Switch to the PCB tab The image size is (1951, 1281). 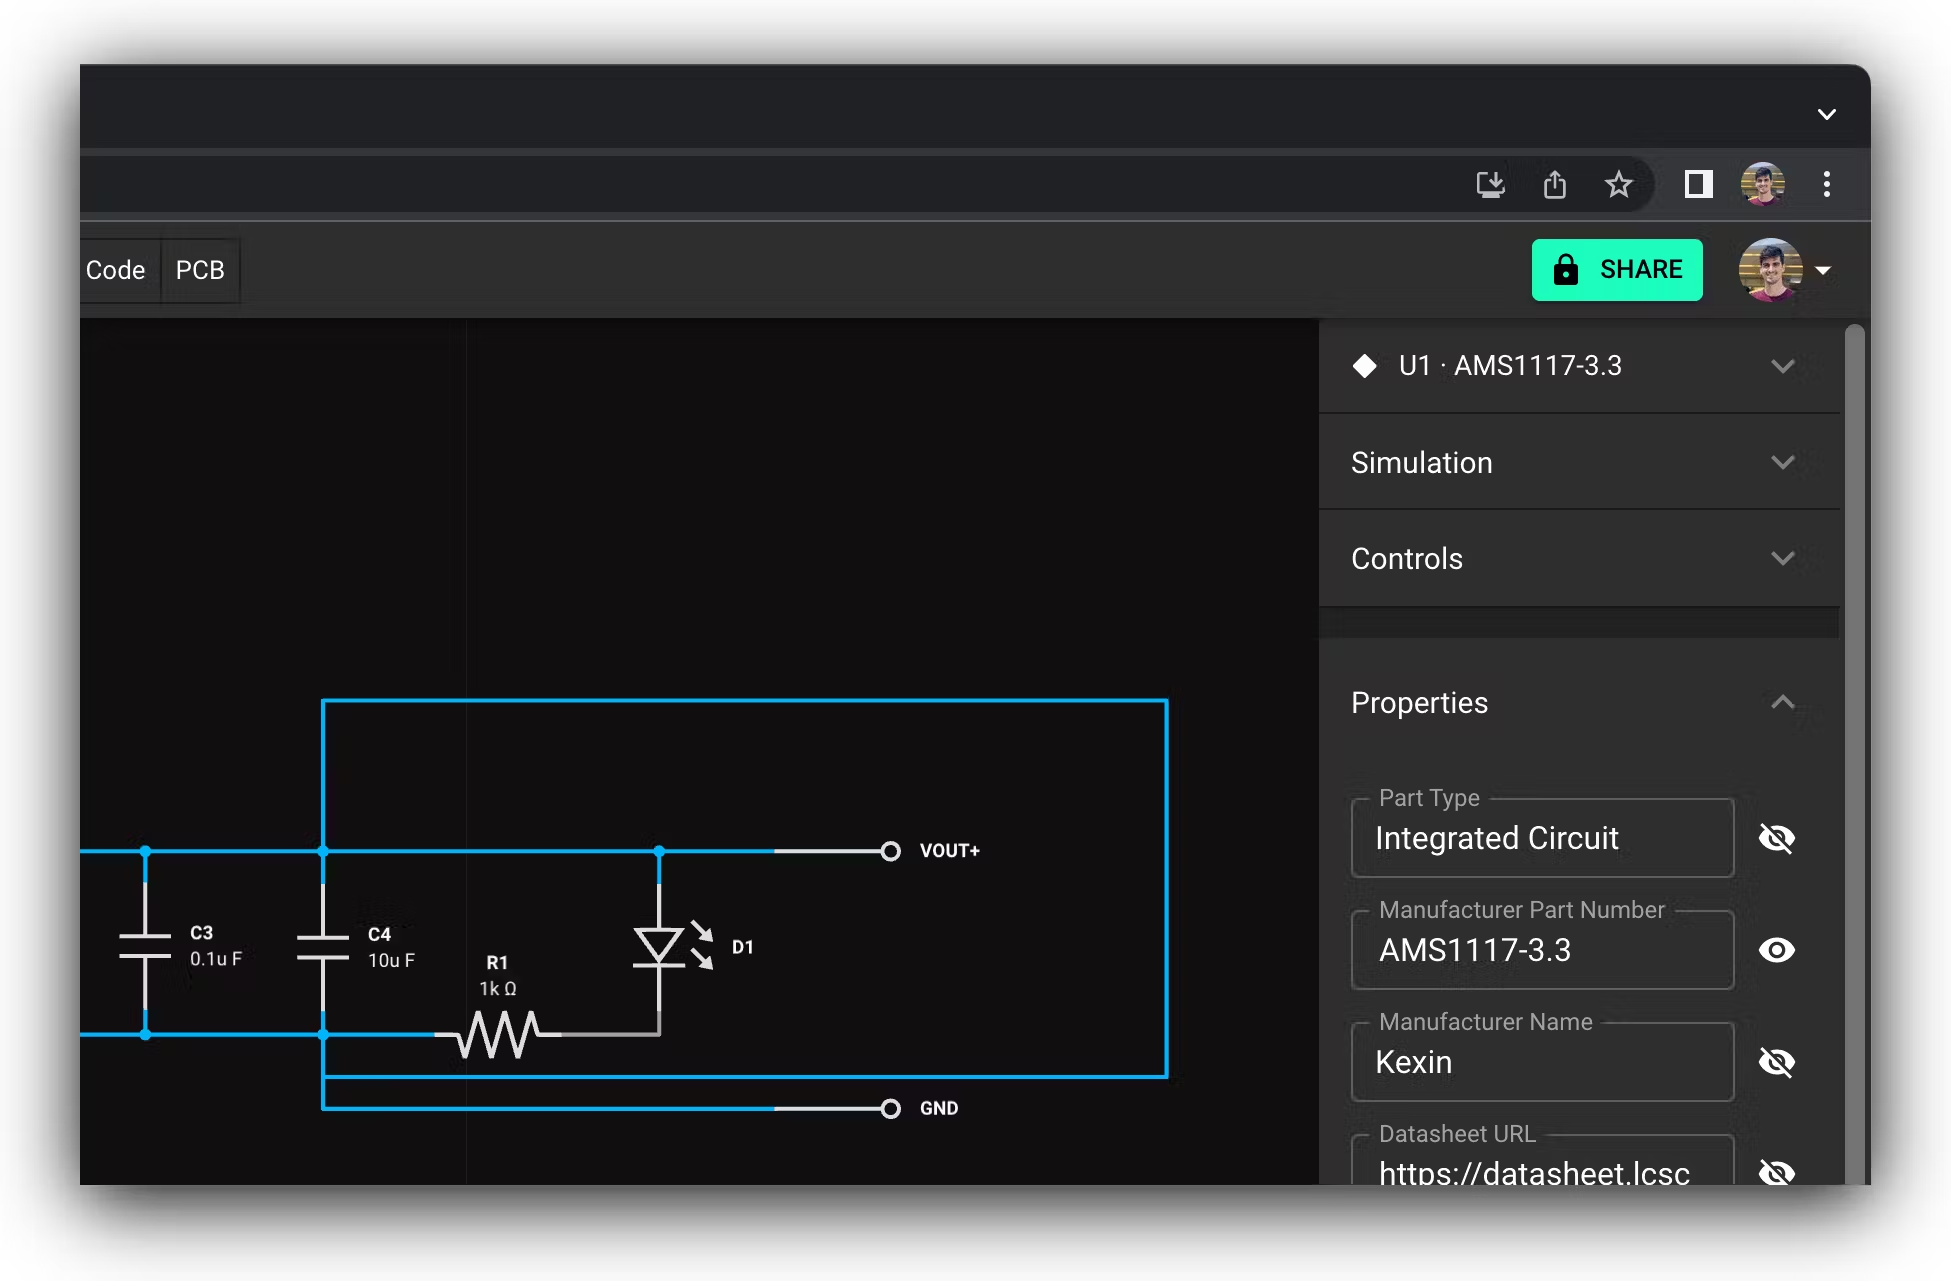pos(200,269)
